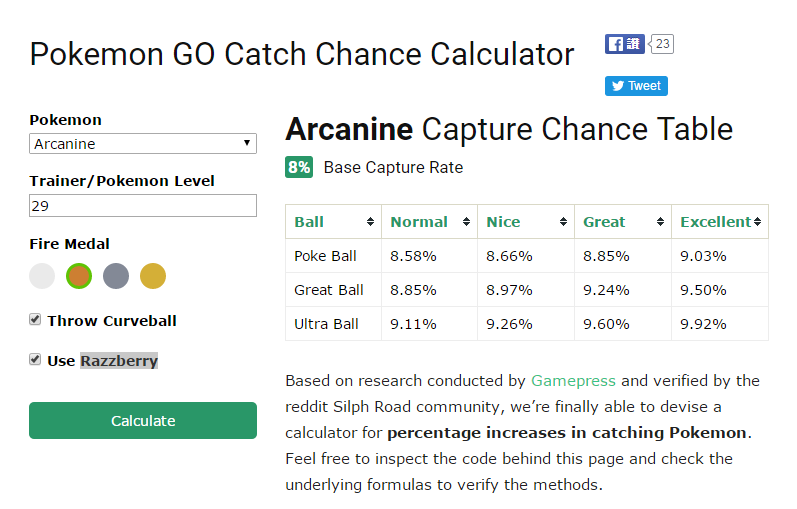The width and height of the screenshot is (797, 509).
Task: Click the Twitter Tweet button
Action: click(x=636, y=86)
